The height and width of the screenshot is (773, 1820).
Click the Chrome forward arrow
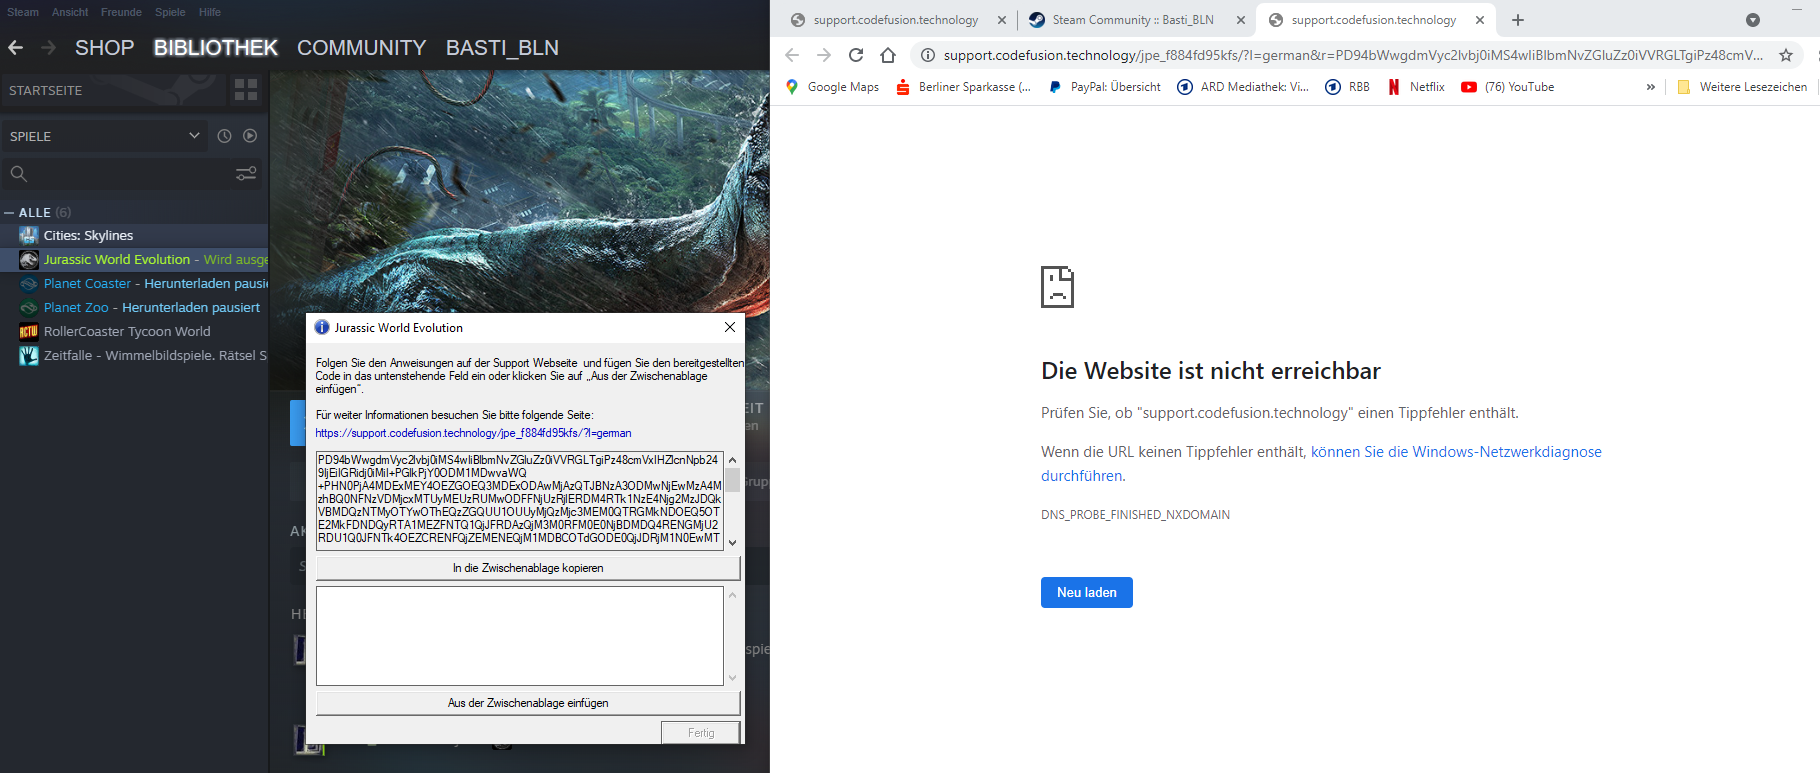(824, 55)
